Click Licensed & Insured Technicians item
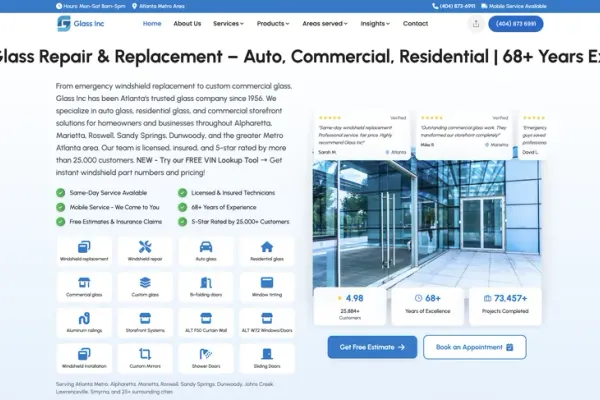Viewport: 600px width, 400px height. coord(227,193)
